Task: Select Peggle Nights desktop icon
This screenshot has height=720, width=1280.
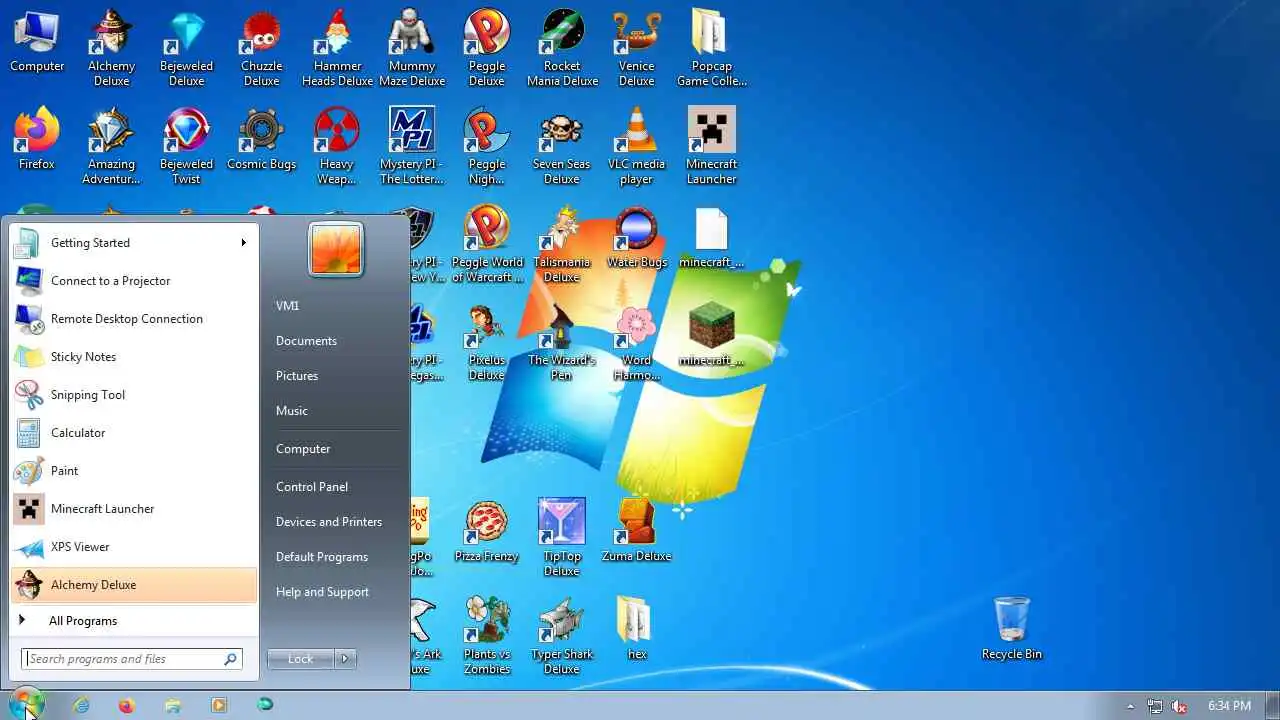Action: click(x=487, y=146)
